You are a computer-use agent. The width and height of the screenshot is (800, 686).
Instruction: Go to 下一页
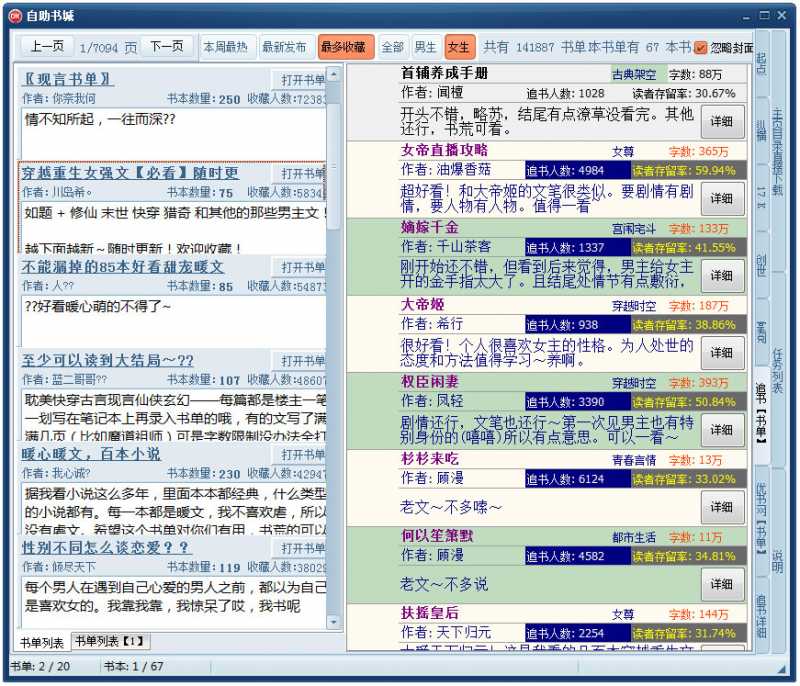tap(166, 47)
